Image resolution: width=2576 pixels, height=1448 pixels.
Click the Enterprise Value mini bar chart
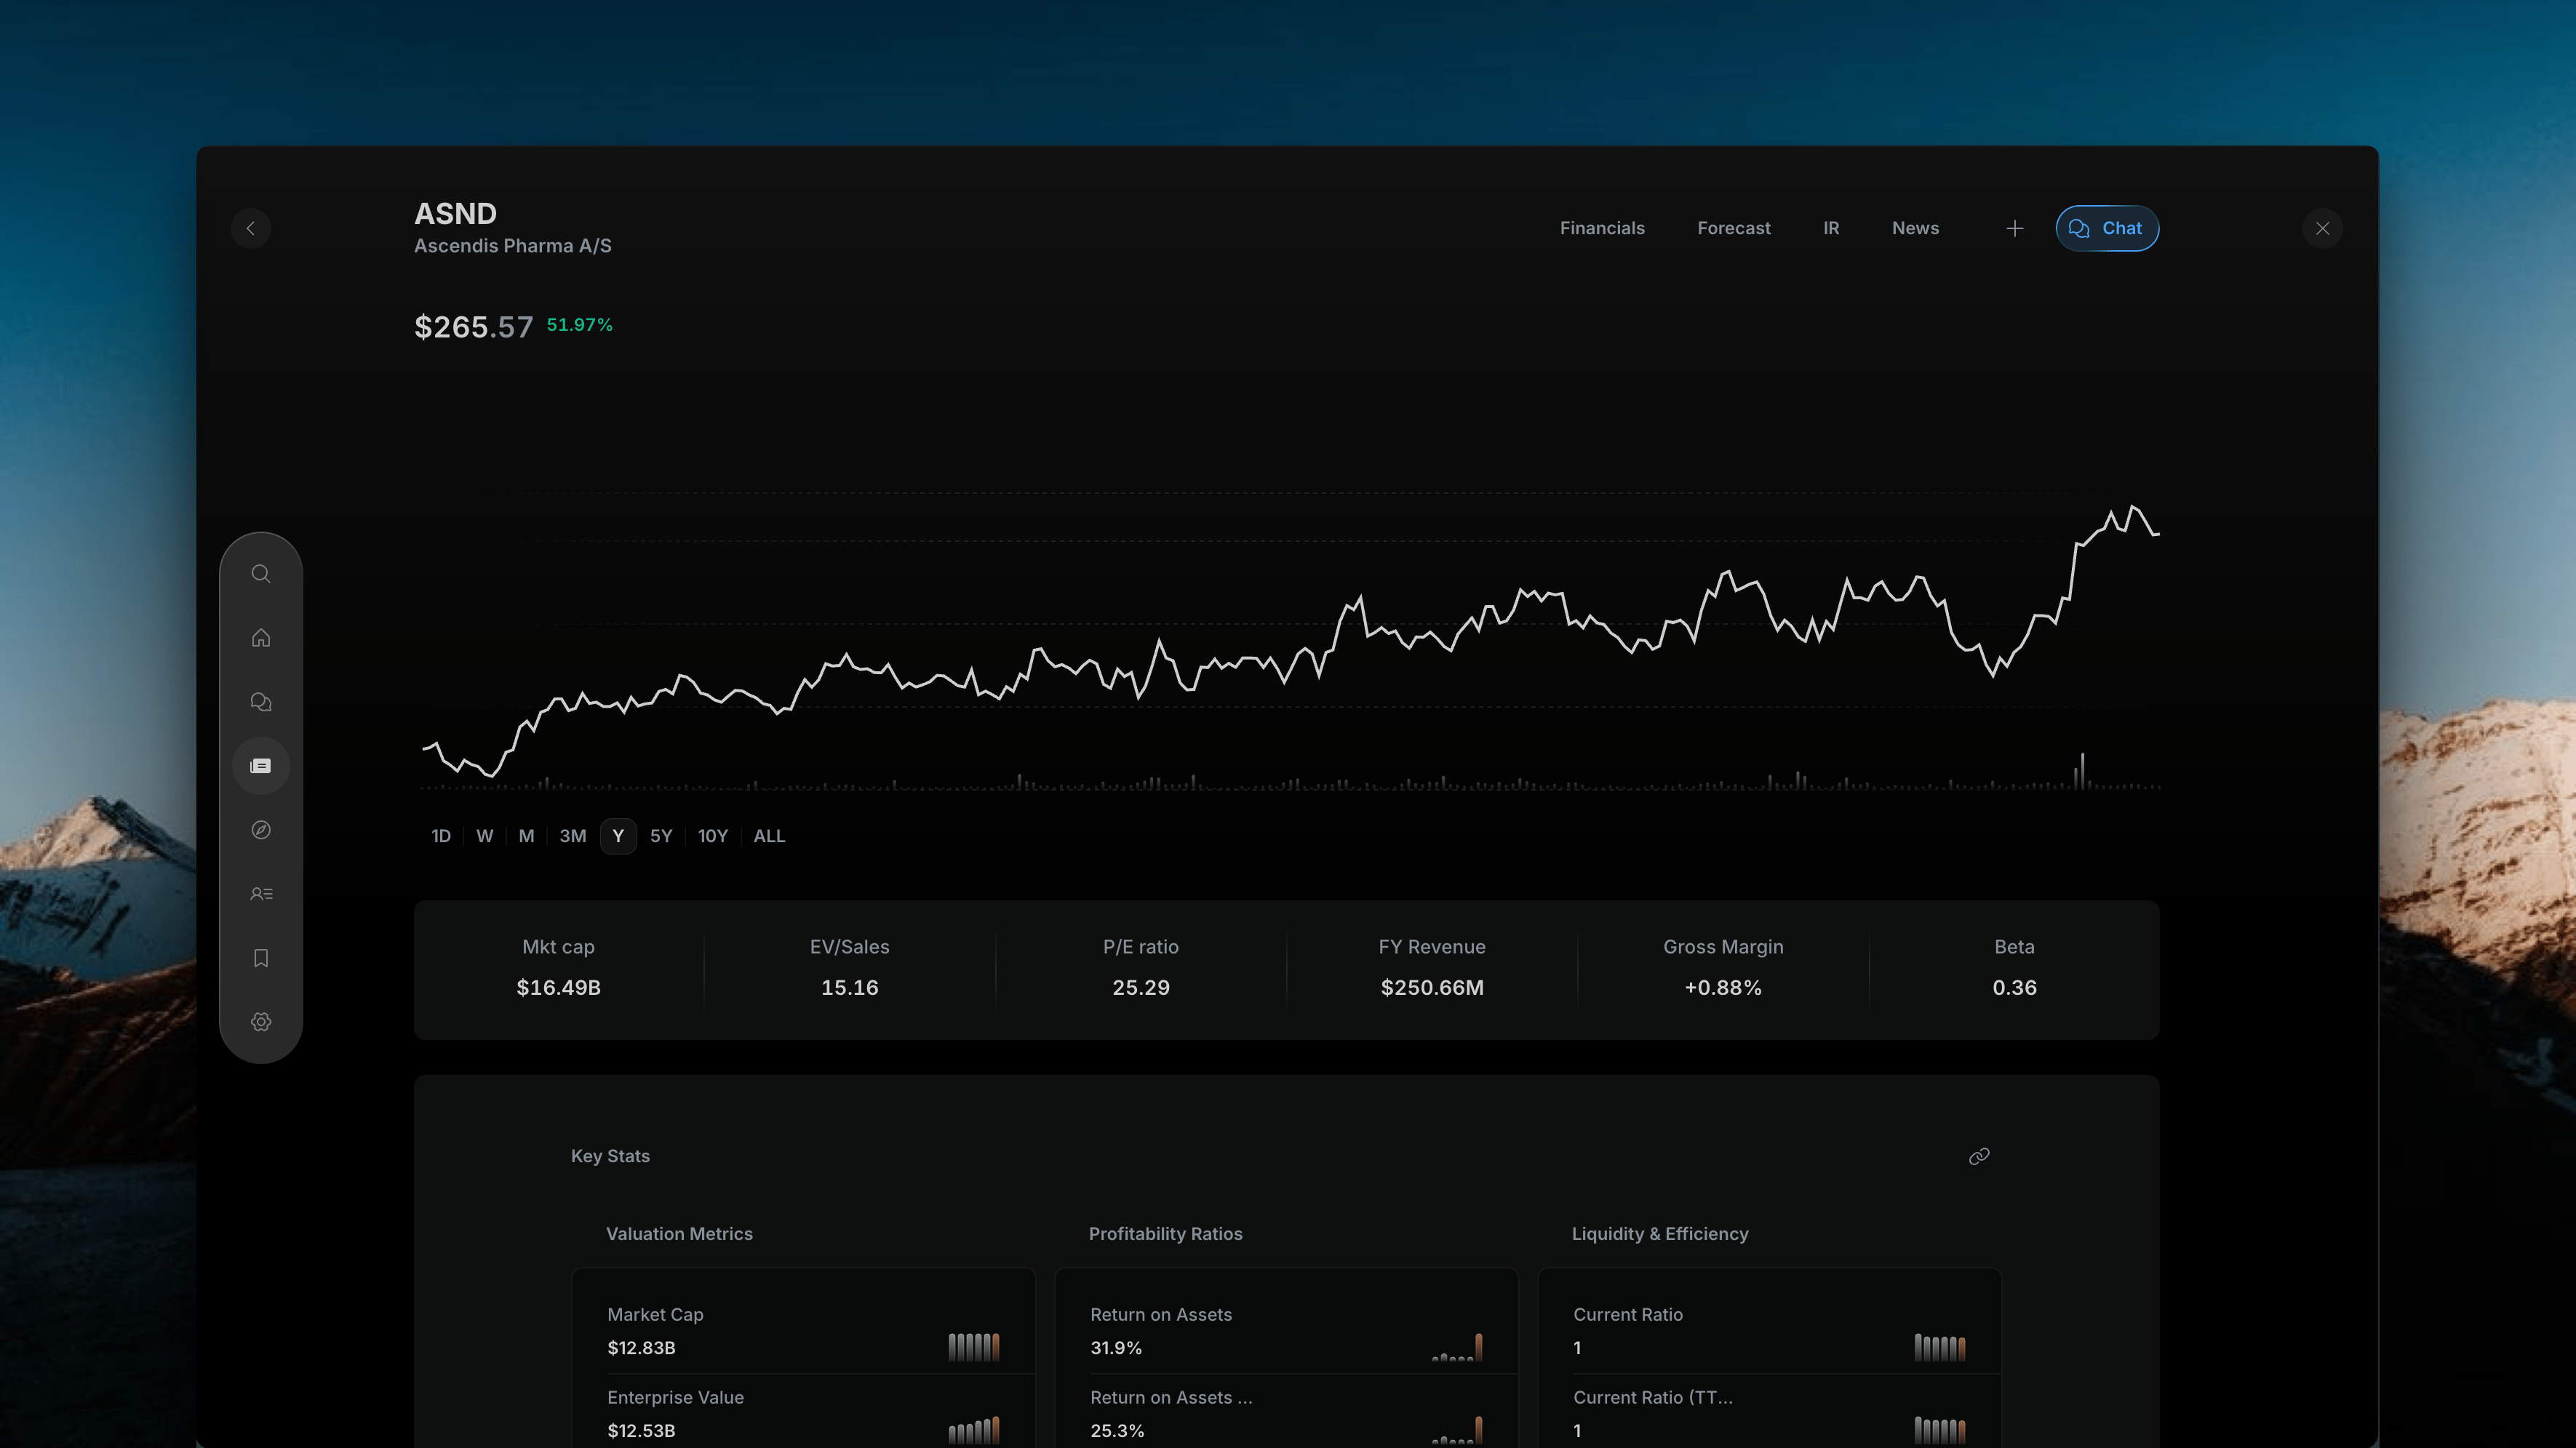974,1430
